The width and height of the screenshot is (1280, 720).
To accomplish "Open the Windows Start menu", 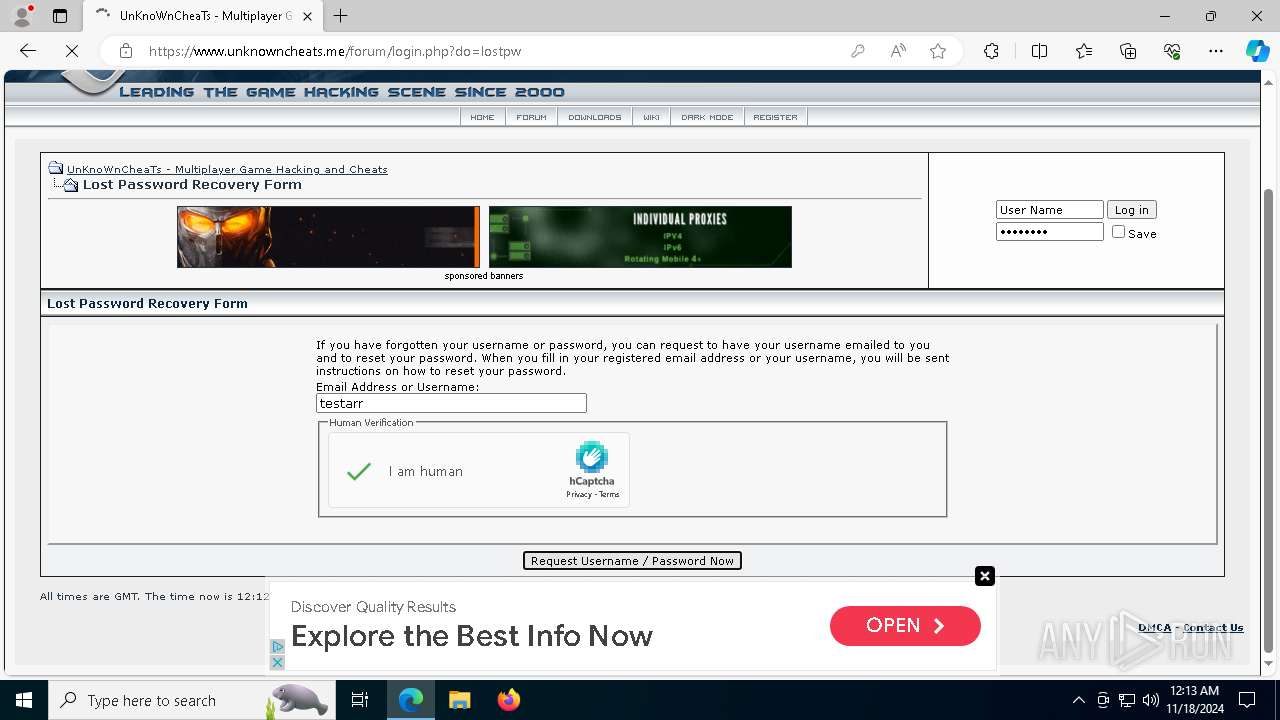I will click(x=24, y=700).
